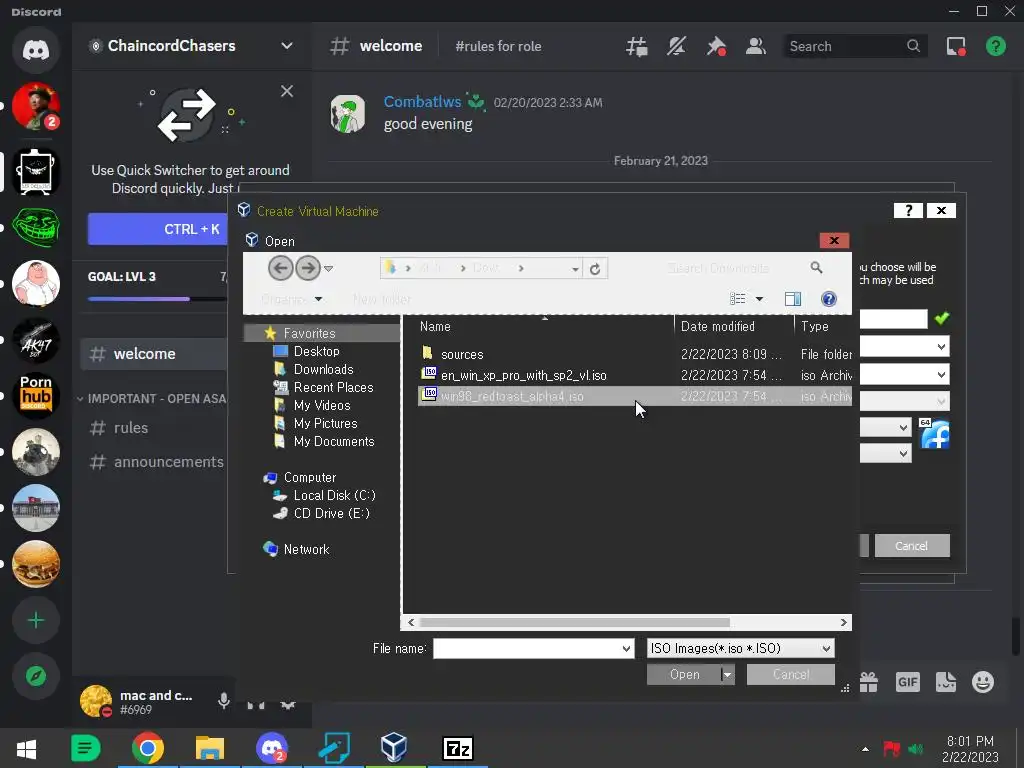Go back in Open dialog

281,268
